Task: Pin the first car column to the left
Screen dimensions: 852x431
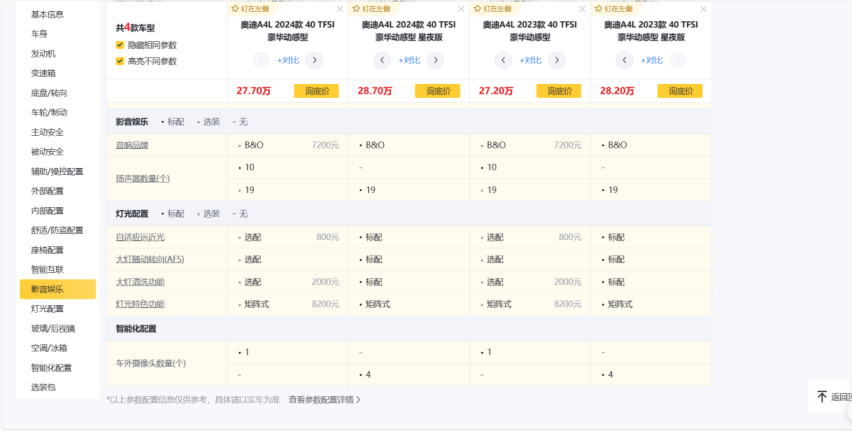Action: (248, 8)
